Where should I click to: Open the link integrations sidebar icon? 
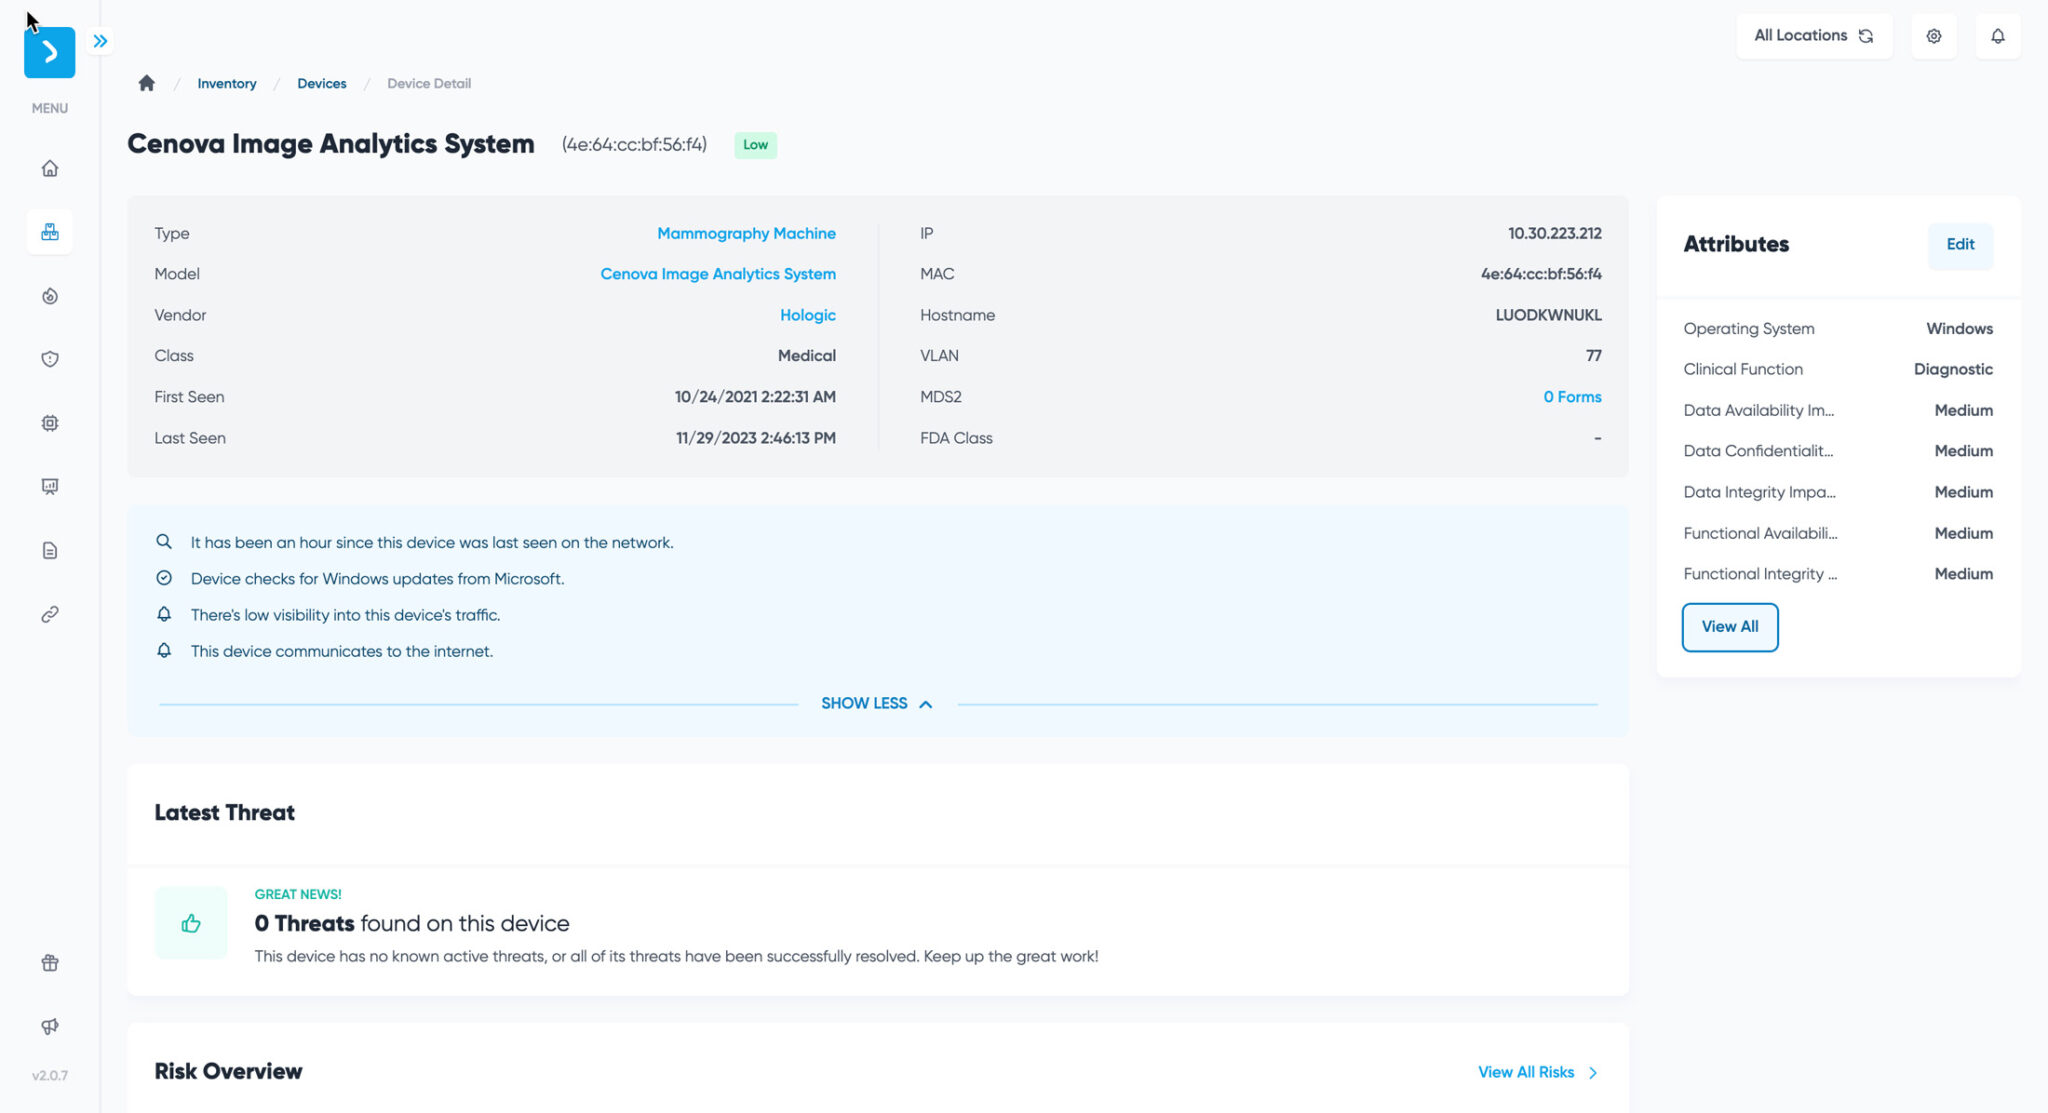(x=49, y=614)
